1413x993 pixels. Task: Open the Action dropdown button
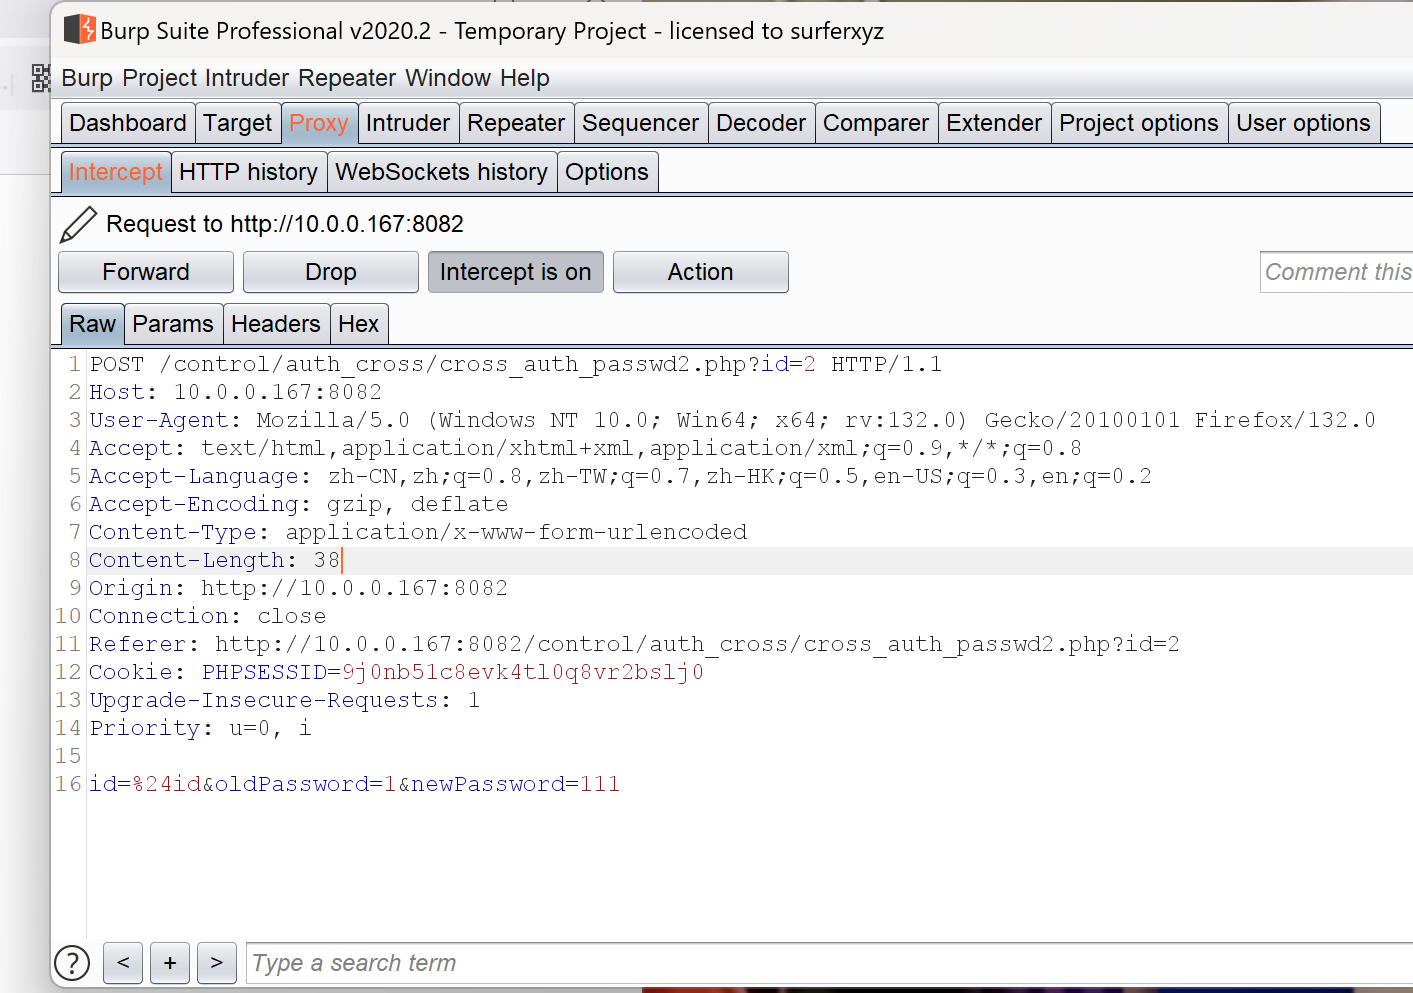701,272
